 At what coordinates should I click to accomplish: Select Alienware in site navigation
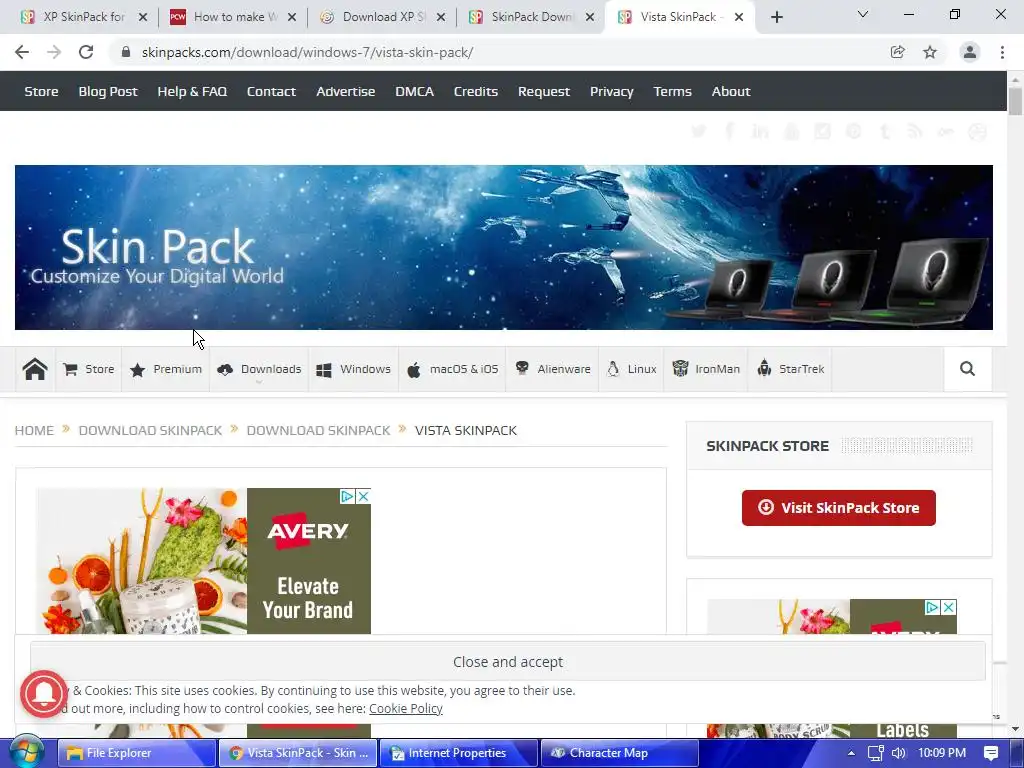click(x=552, y=369)
